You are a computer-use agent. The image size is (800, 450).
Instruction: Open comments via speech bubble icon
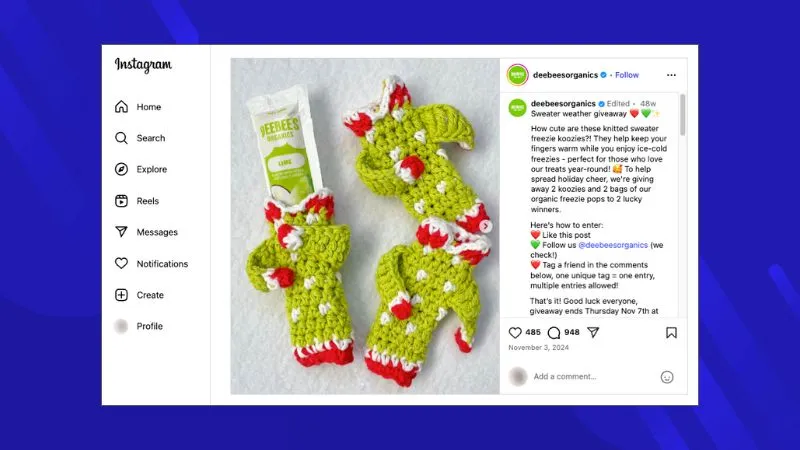coord(554,333)
